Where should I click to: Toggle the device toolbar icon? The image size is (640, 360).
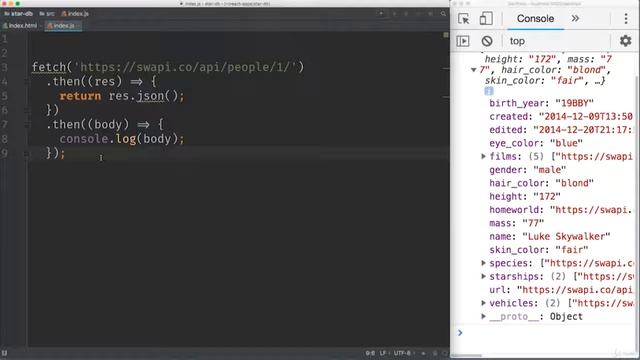coord(486,19)
